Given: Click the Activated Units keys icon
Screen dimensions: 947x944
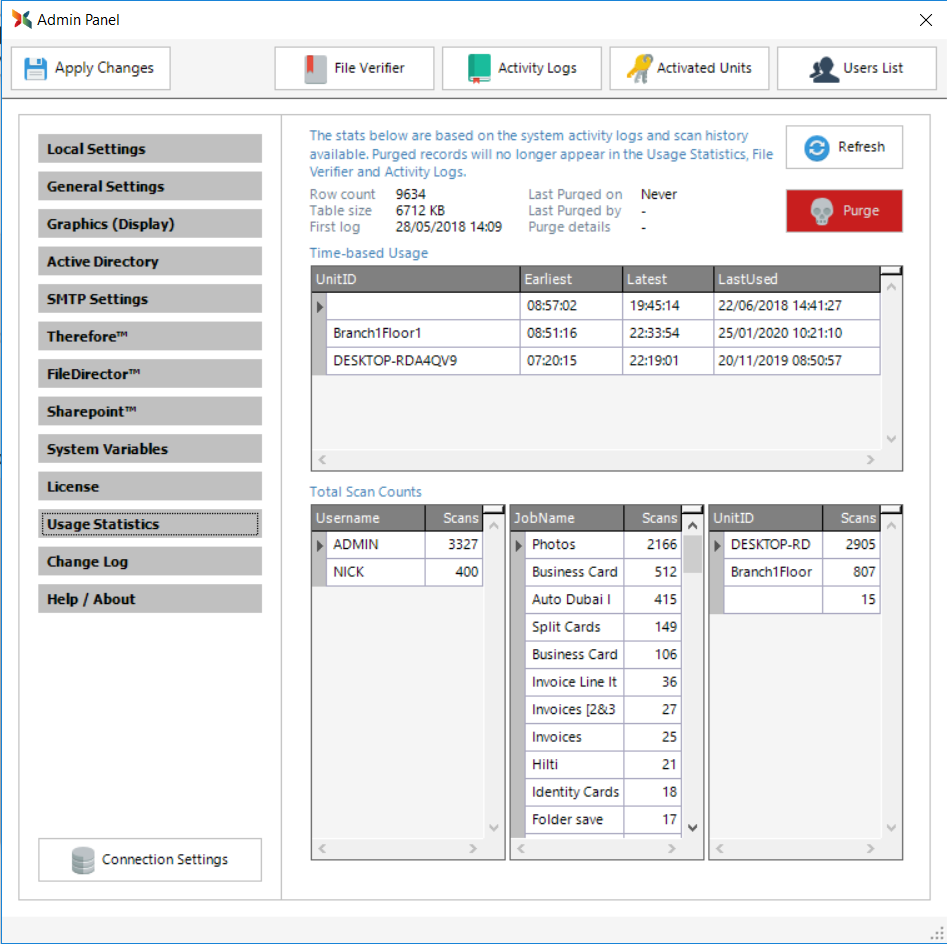Looking at the screenshot, I should click(639, 69).
